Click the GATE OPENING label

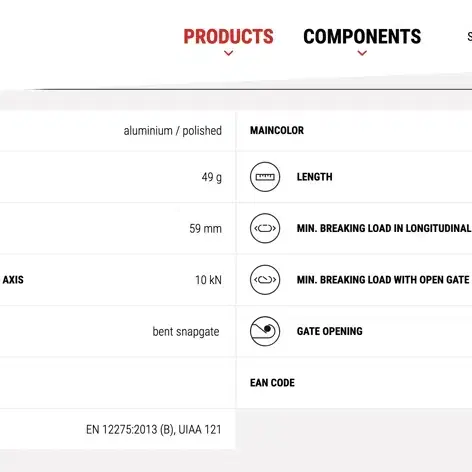click(330, 331)
